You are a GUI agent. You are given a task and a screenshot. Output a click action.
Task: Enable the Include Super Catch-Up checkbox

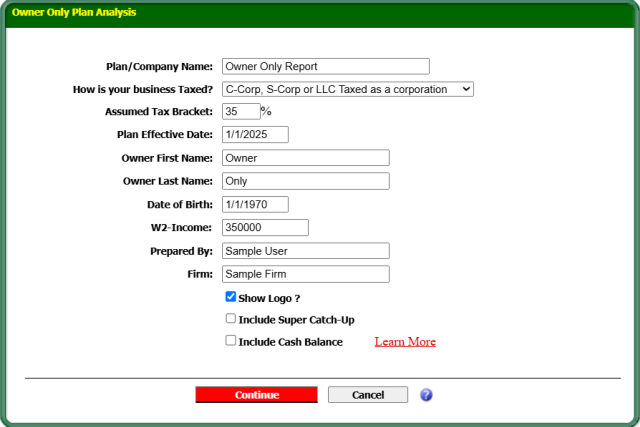coord(231,319)
